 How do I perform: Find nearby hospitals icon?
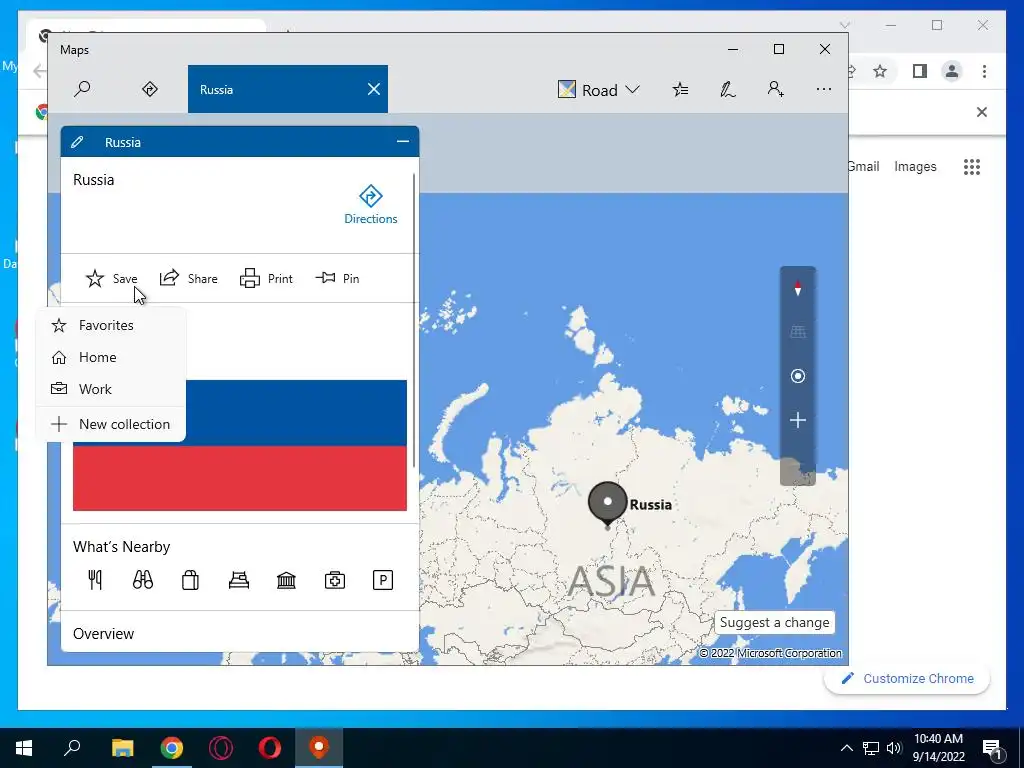[334, 580]
